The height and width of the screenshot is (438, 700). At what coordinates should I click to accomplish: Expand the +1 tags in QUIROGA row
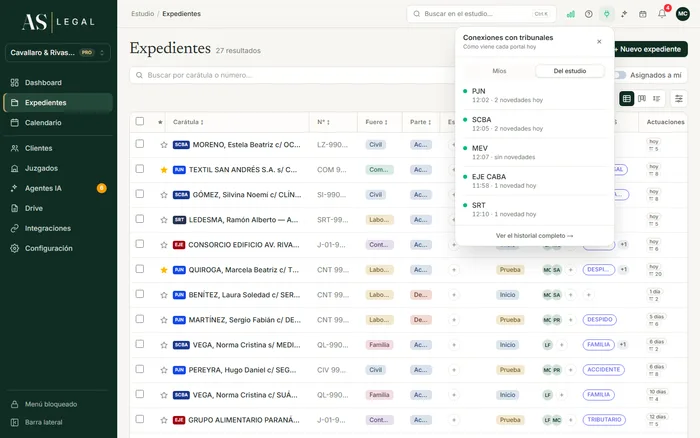pyautogui.click(x=624, y=270)
